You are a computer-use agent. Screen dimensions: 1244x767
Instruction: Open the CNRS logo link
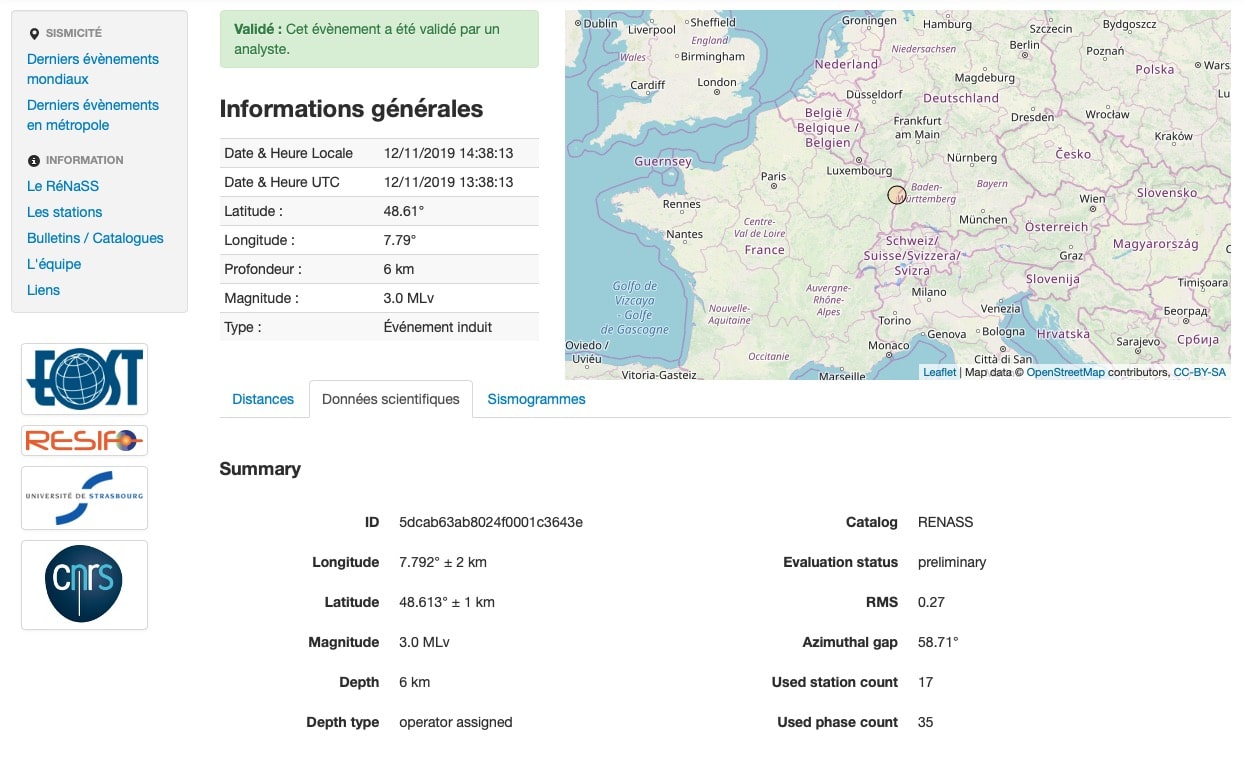tap(84, 585)
